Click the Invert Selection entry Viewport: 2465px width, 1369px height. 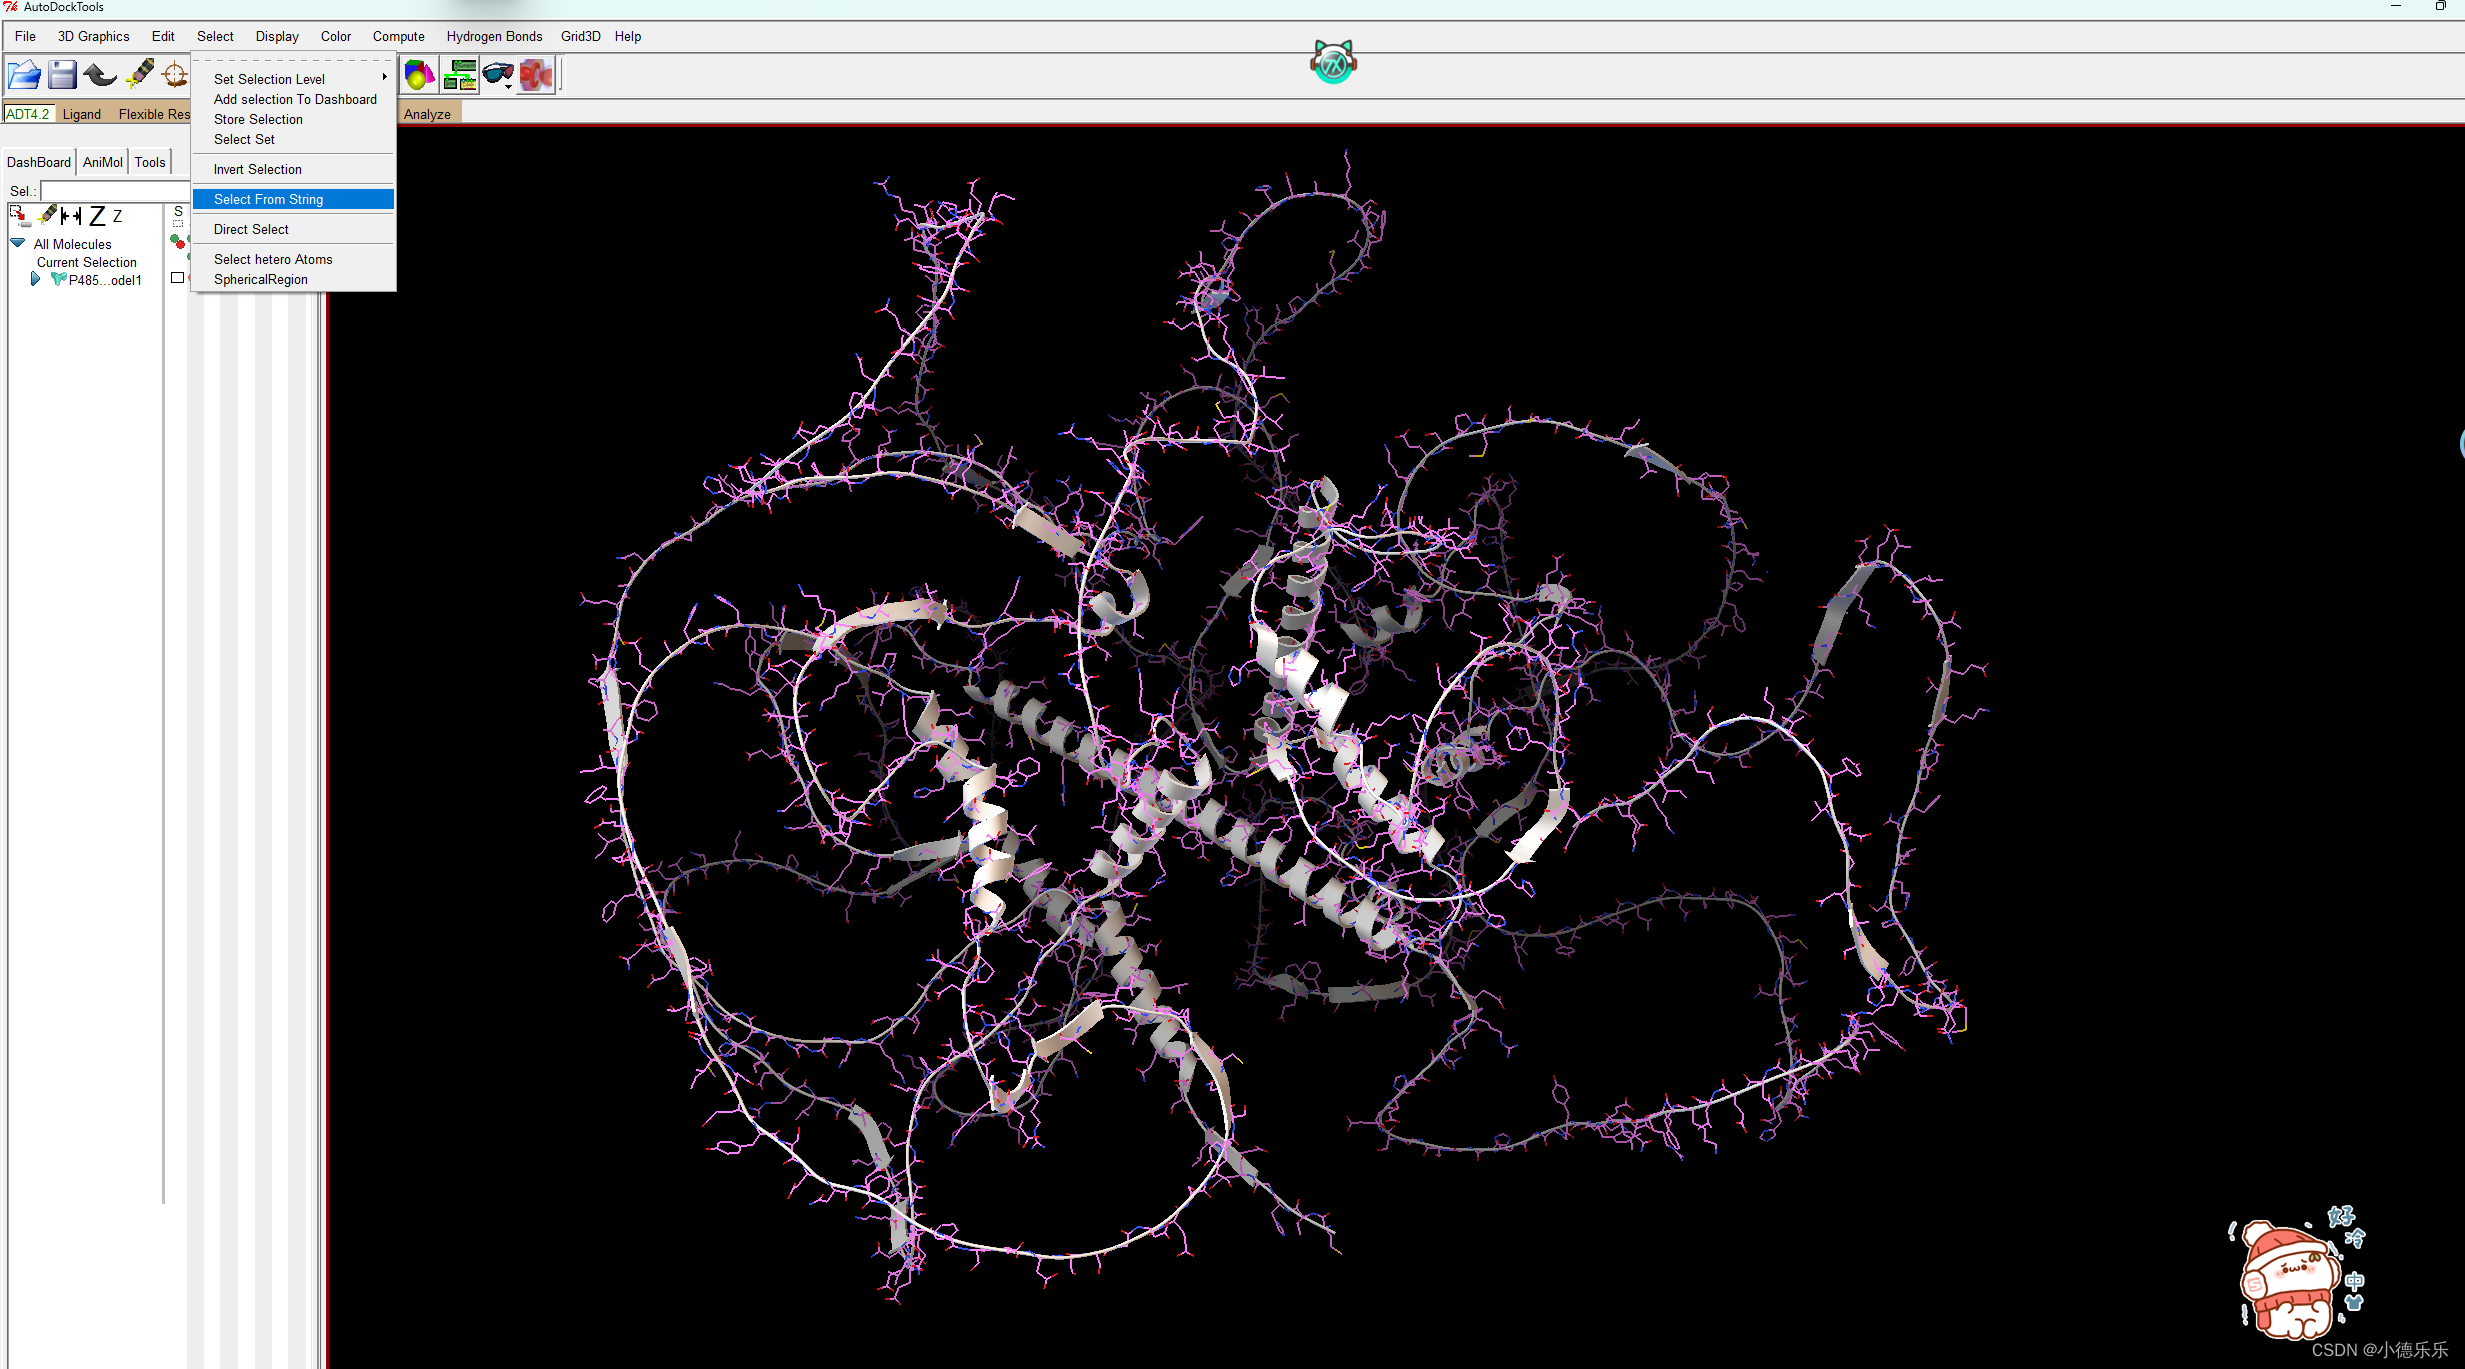point(258,169)
